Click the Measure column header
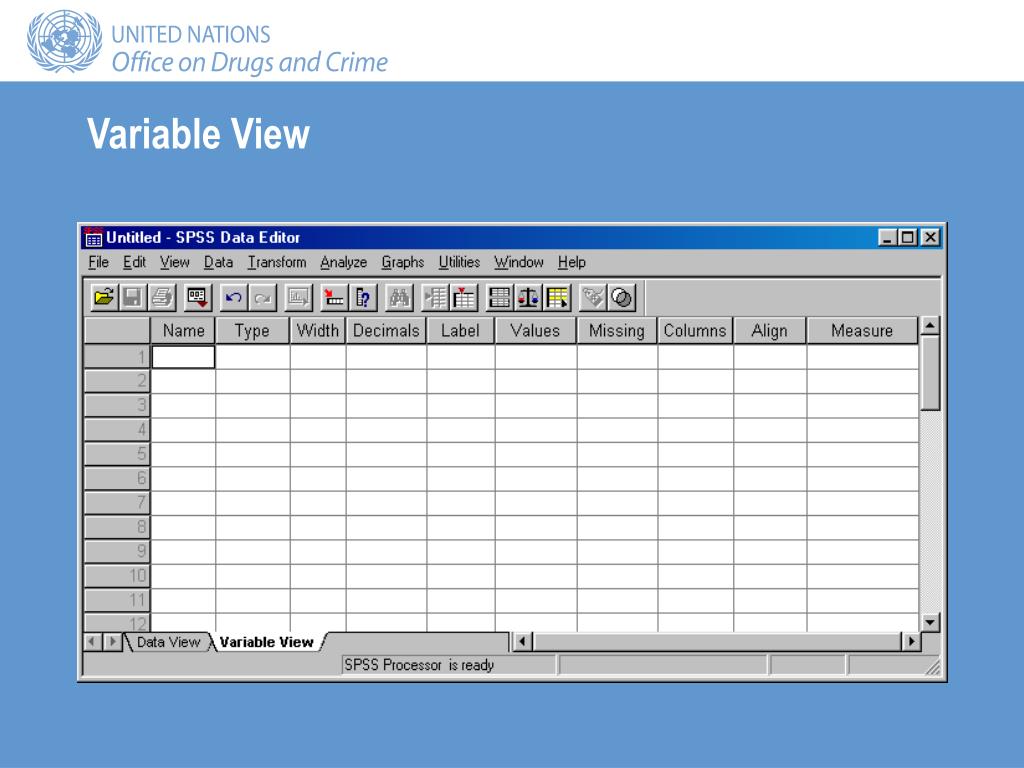 click(x=863, y=330)
